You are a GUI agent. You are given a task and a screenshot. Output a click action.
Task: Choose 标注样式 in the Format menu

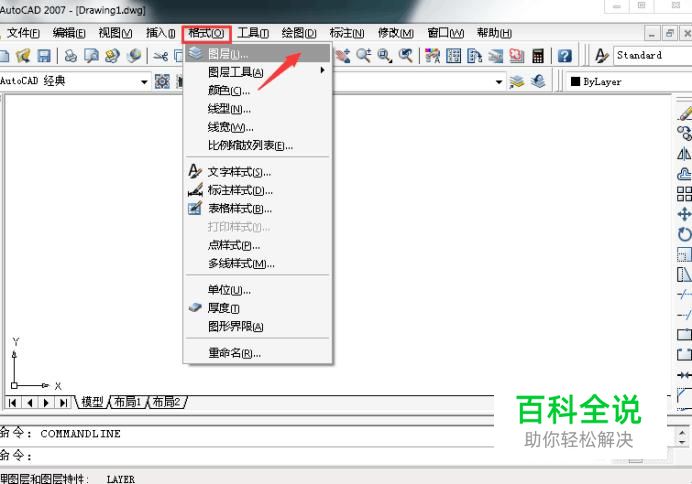point(257,190)
